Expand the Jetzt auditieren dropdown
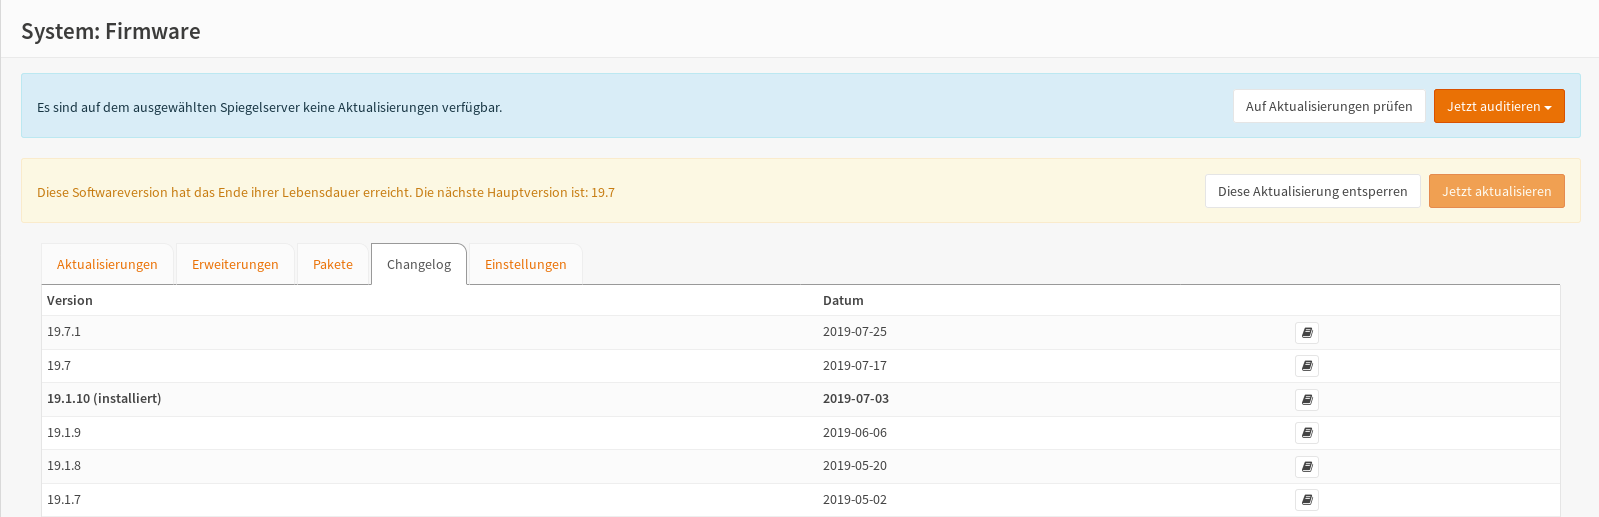The width and height of the screenshot is (1599, 517). [x=1499, y=106]
